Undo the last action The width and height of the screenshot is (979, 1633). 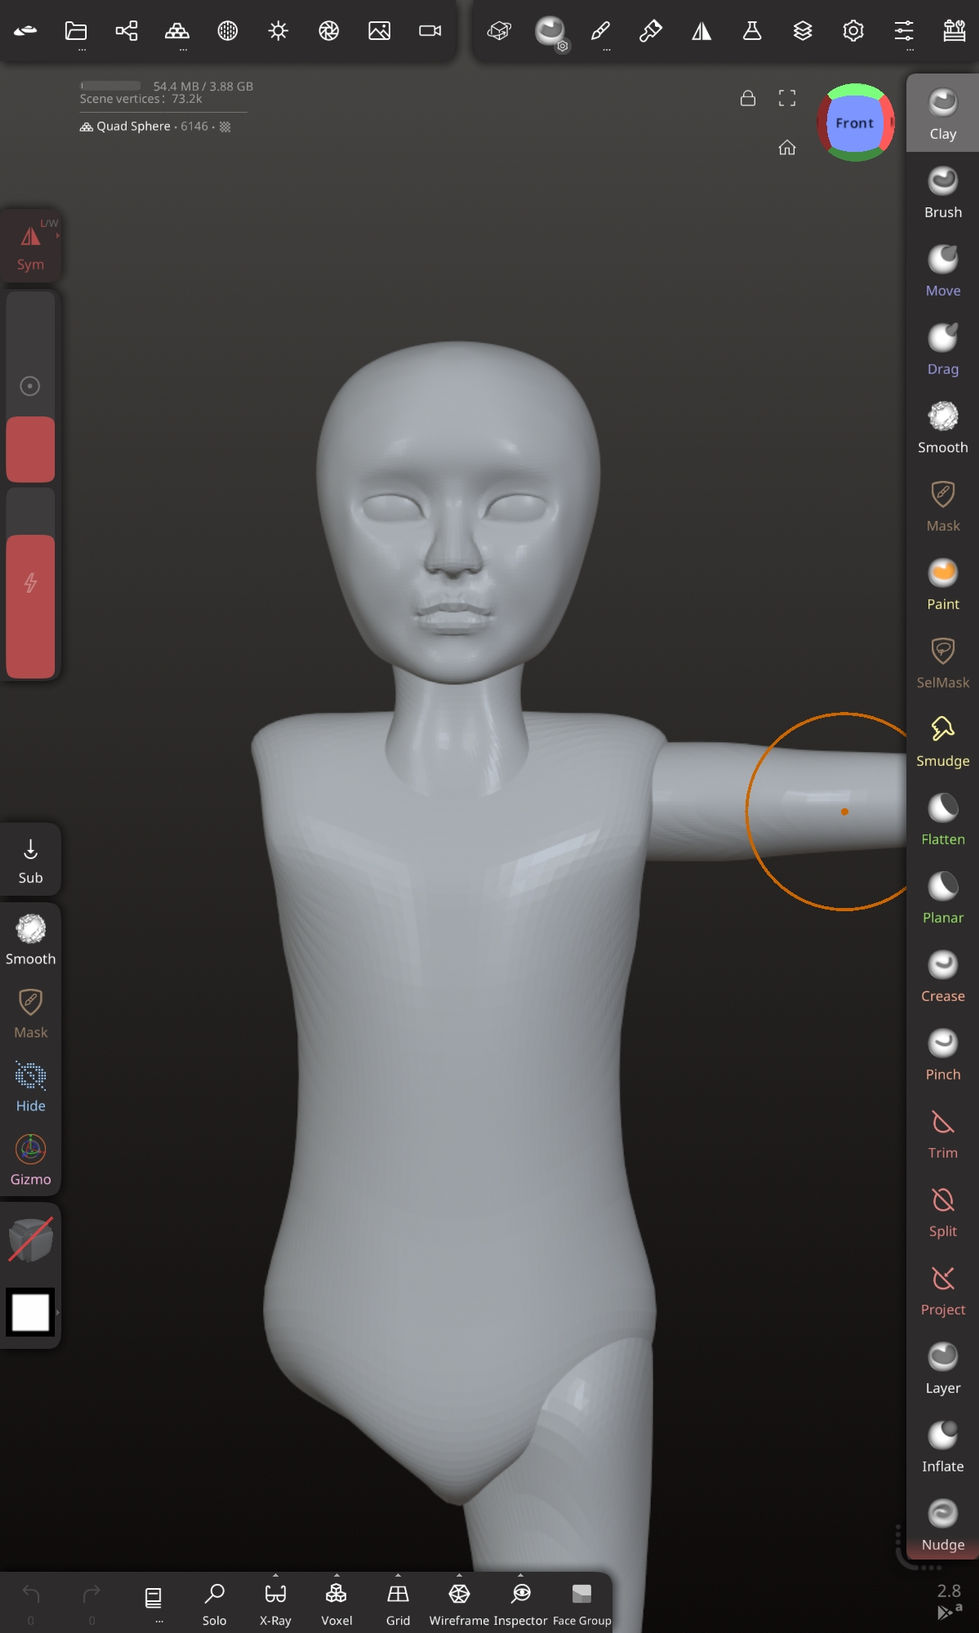[x=30, y=1601]
